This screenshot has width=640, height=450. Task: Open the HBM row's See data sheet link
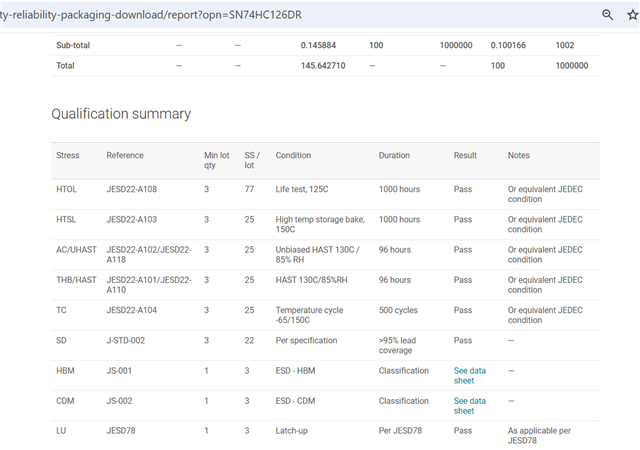(469, 375)
